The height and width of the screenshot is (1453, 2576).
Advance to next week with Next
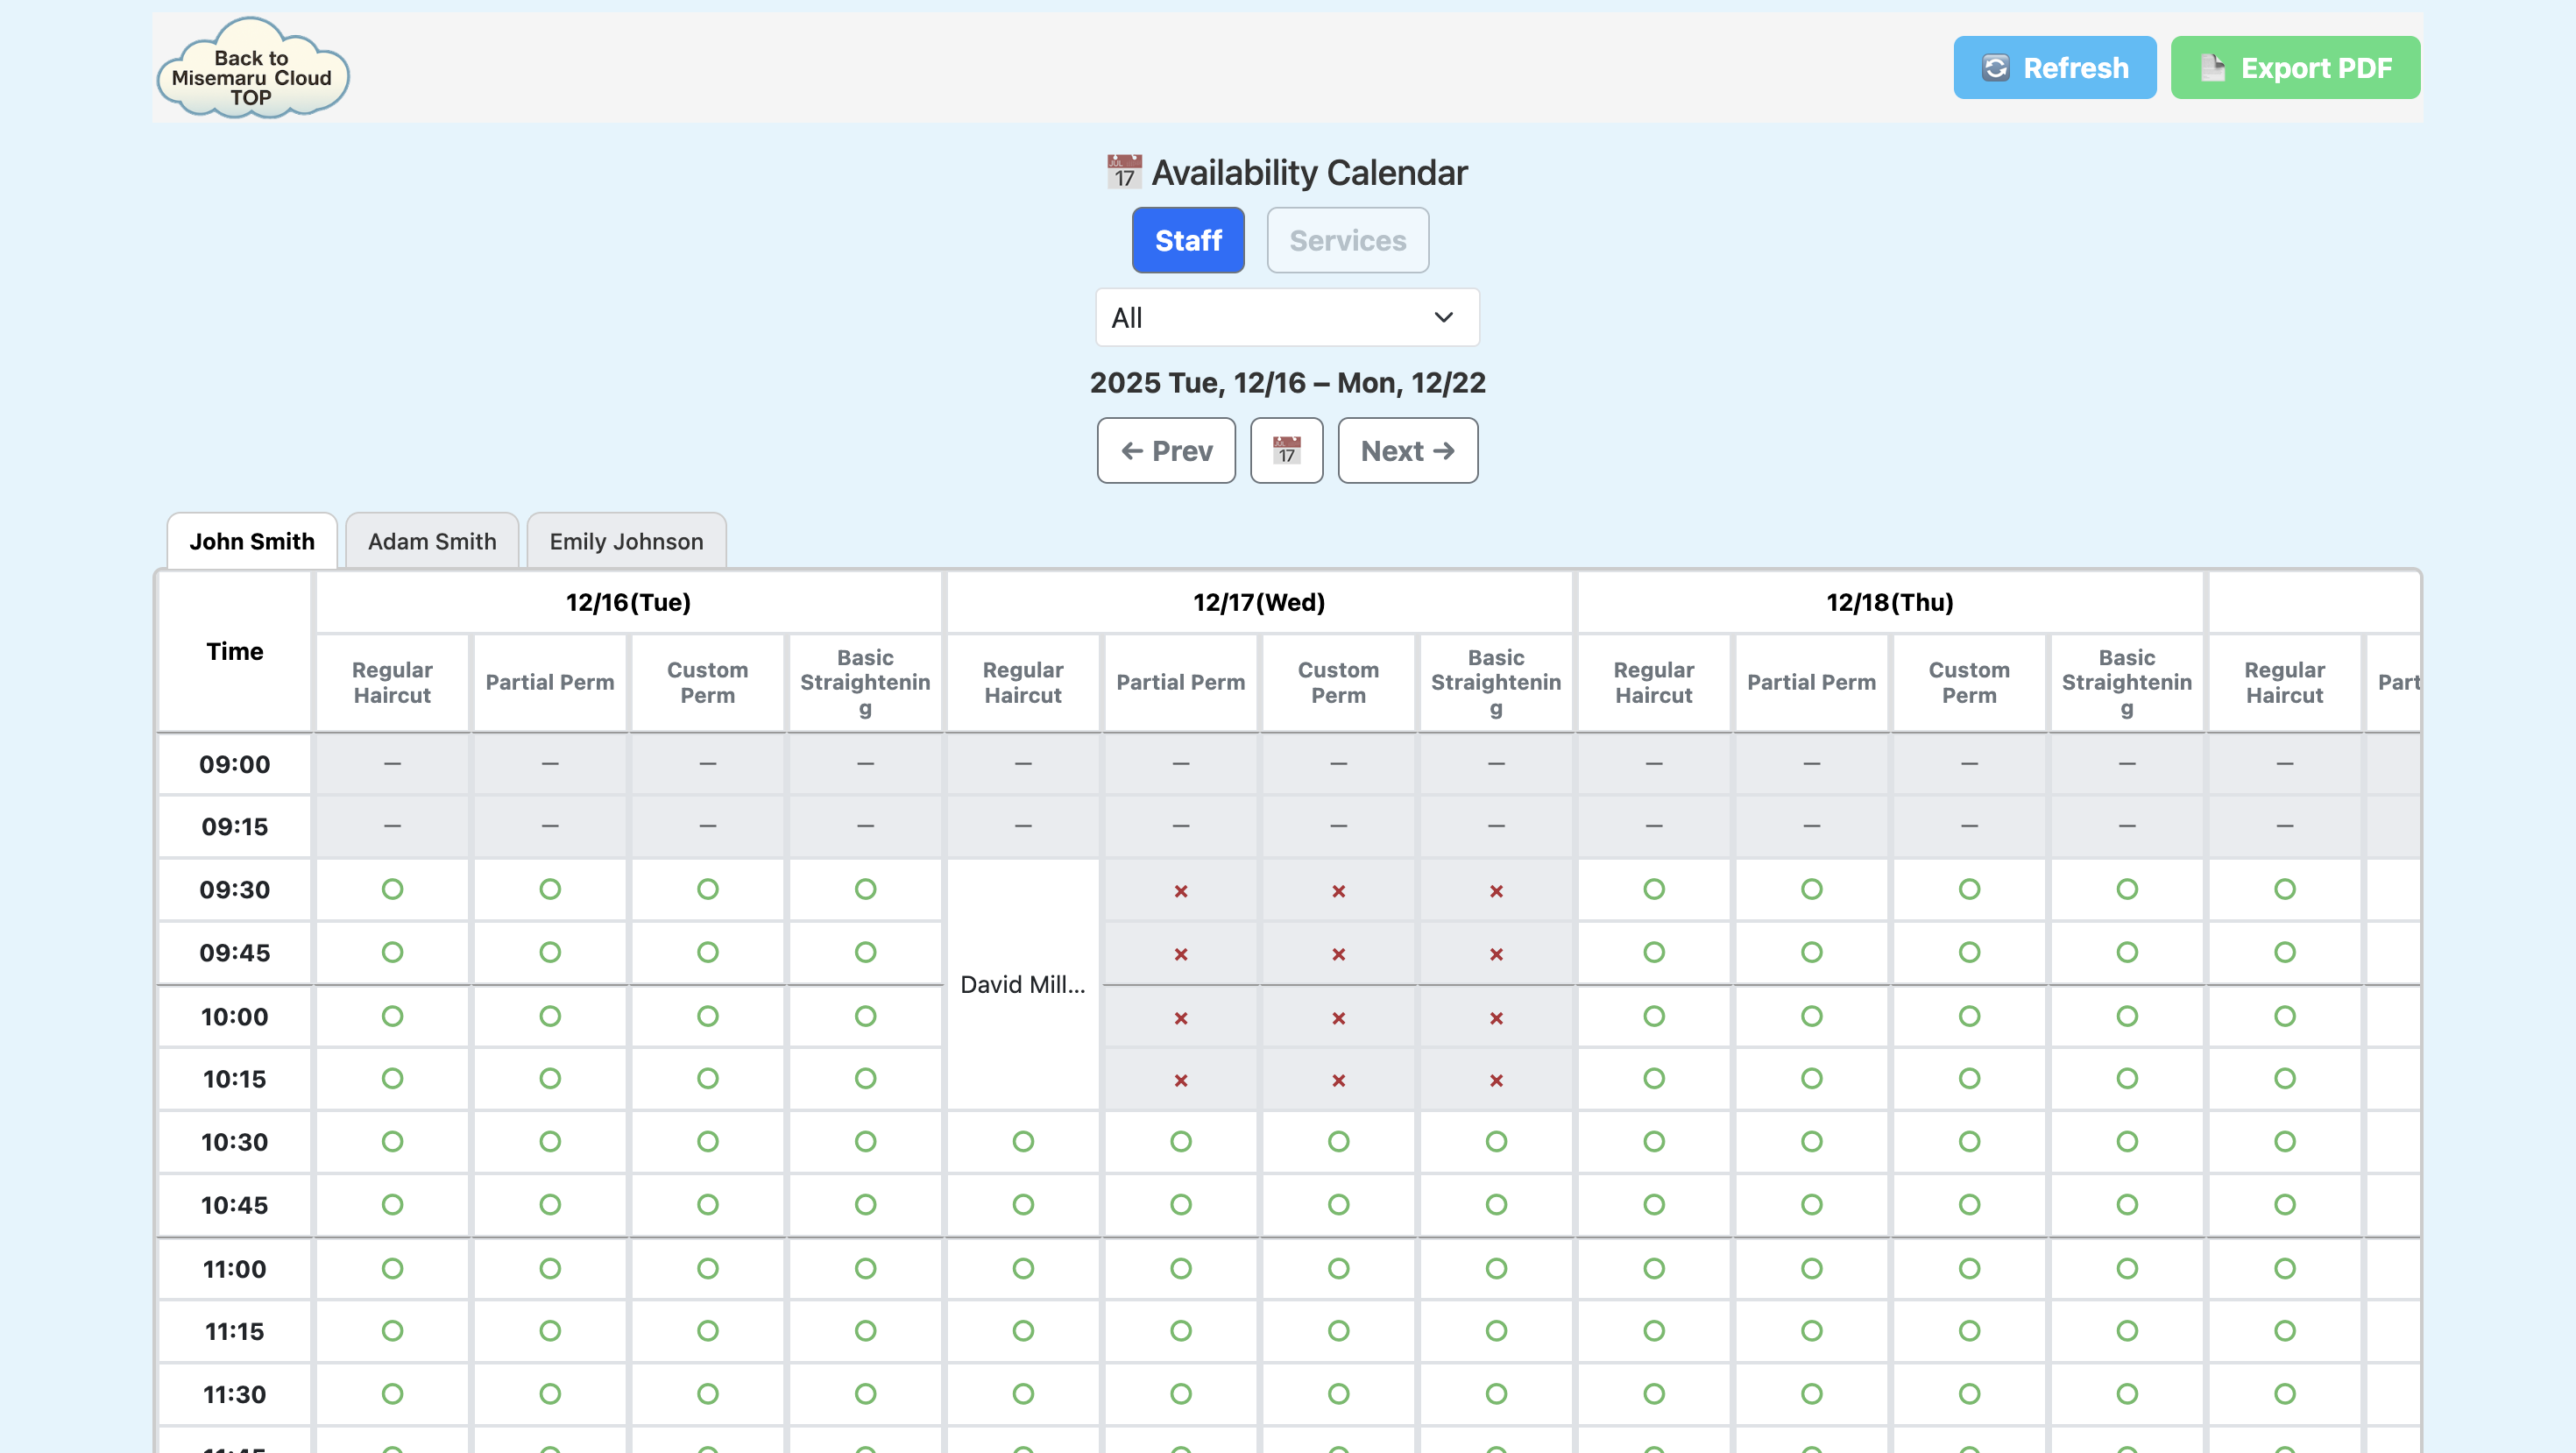[x=1407, y=451]
